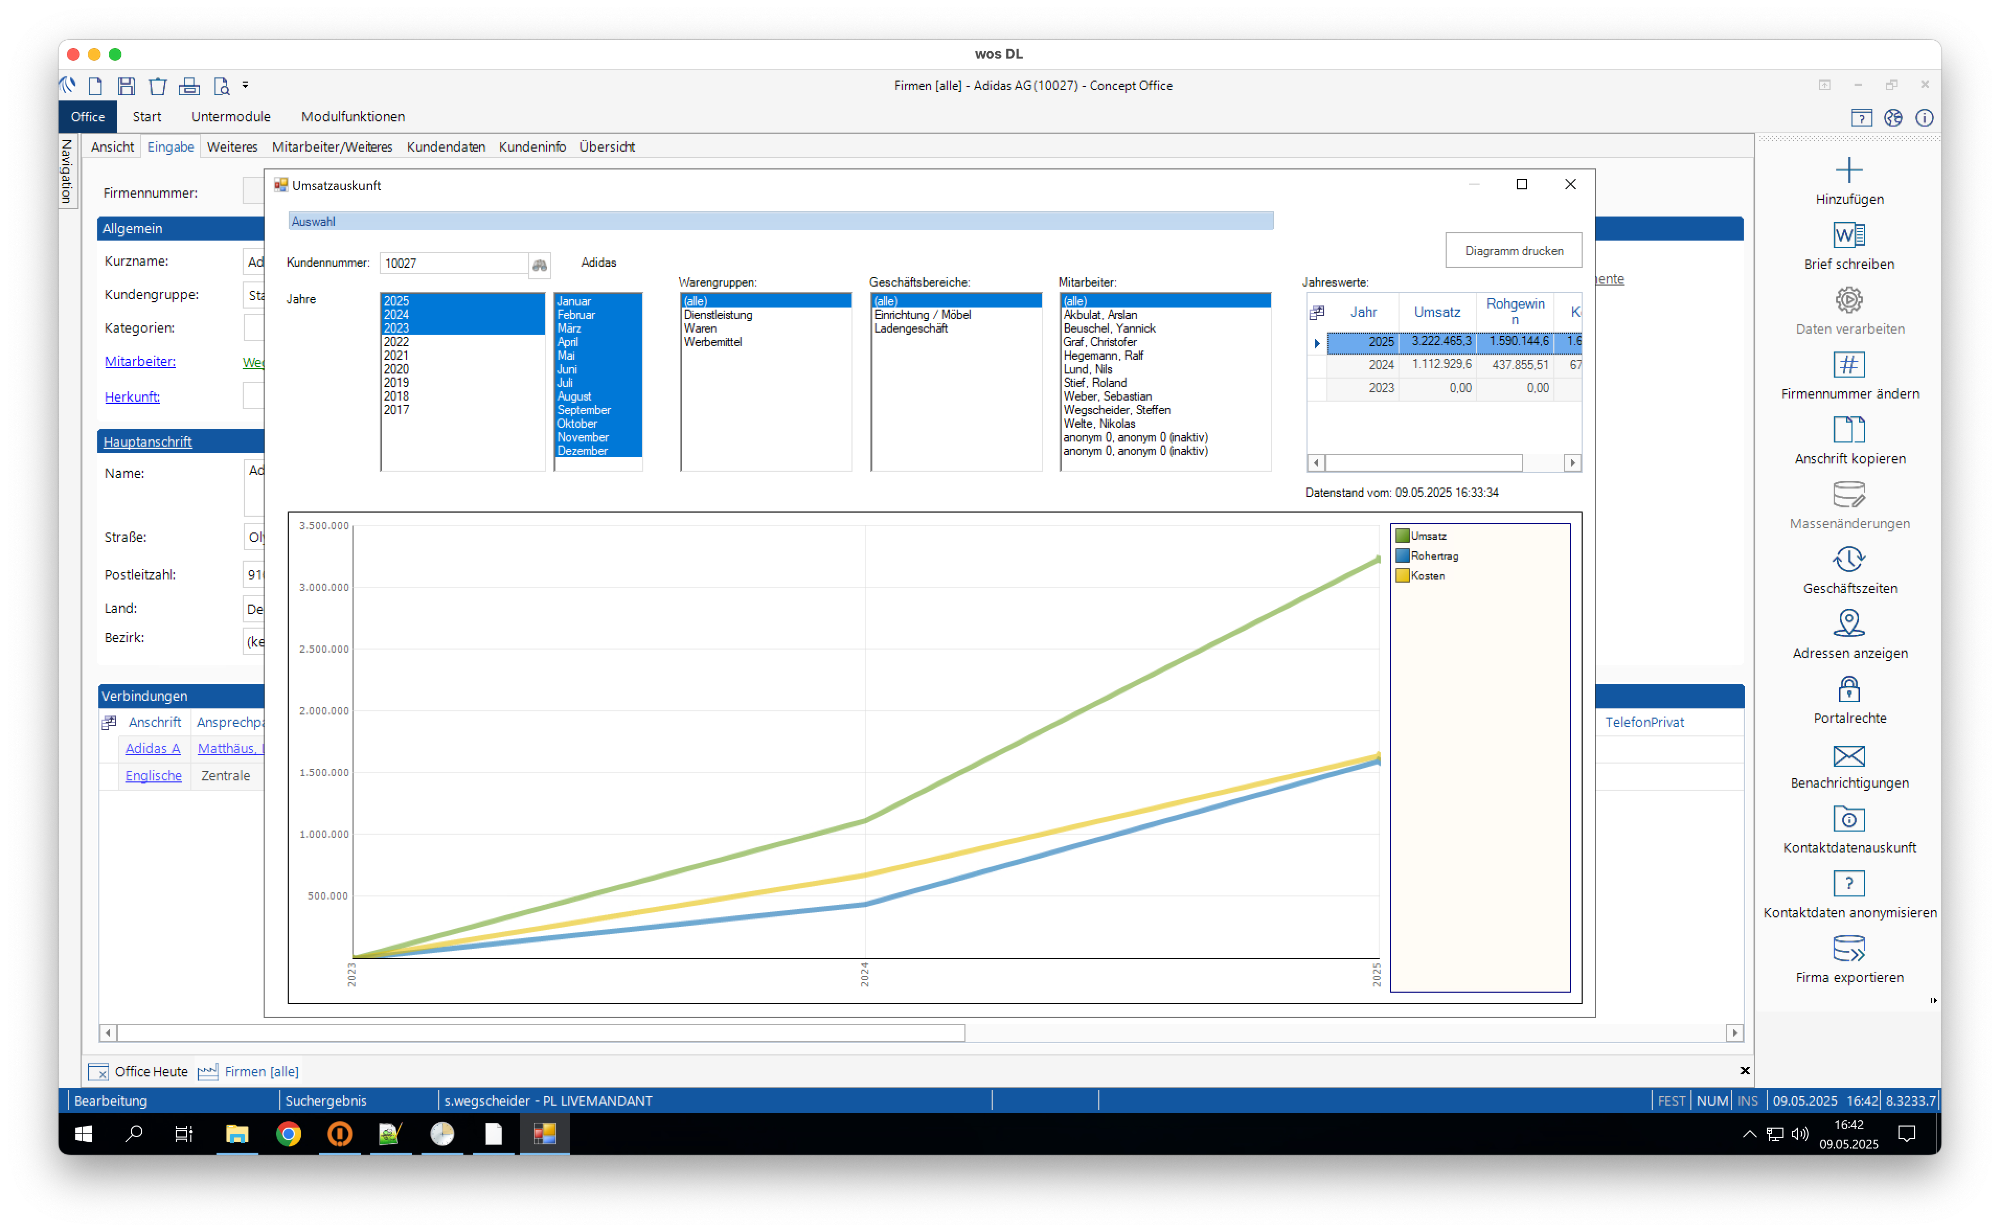This screenshot has width=2000, height=1232.
Task: Click the taskbar search magnifier
Action: pos(134,1134)
